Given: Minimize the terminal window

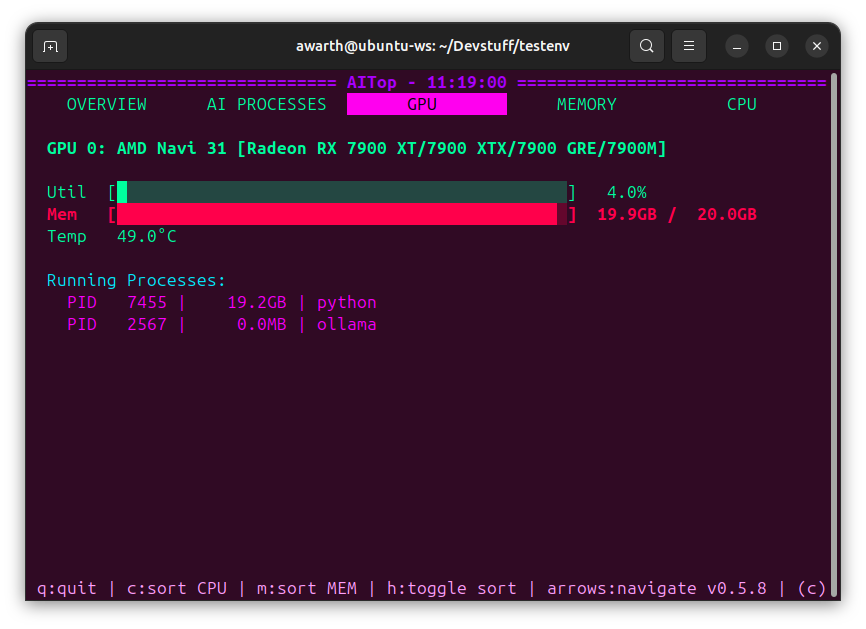Looking at the screenshot, I should click(737, 46).
